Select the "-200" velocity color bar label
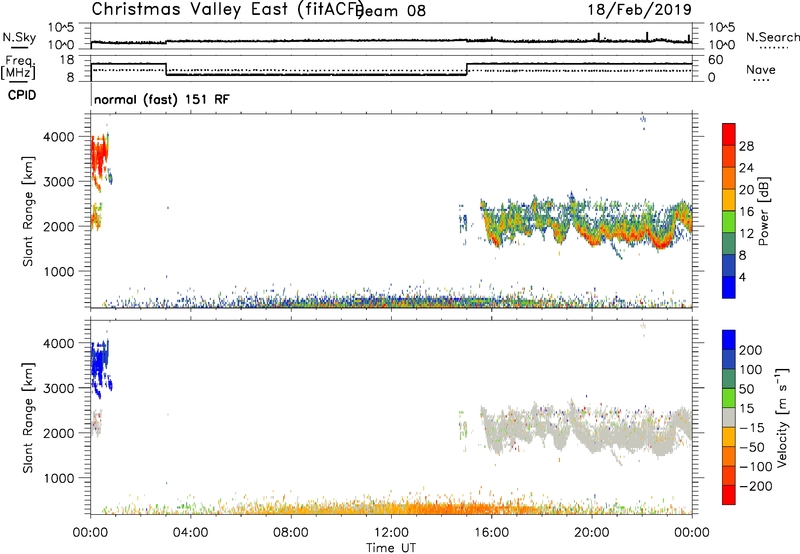 (755, 486)
